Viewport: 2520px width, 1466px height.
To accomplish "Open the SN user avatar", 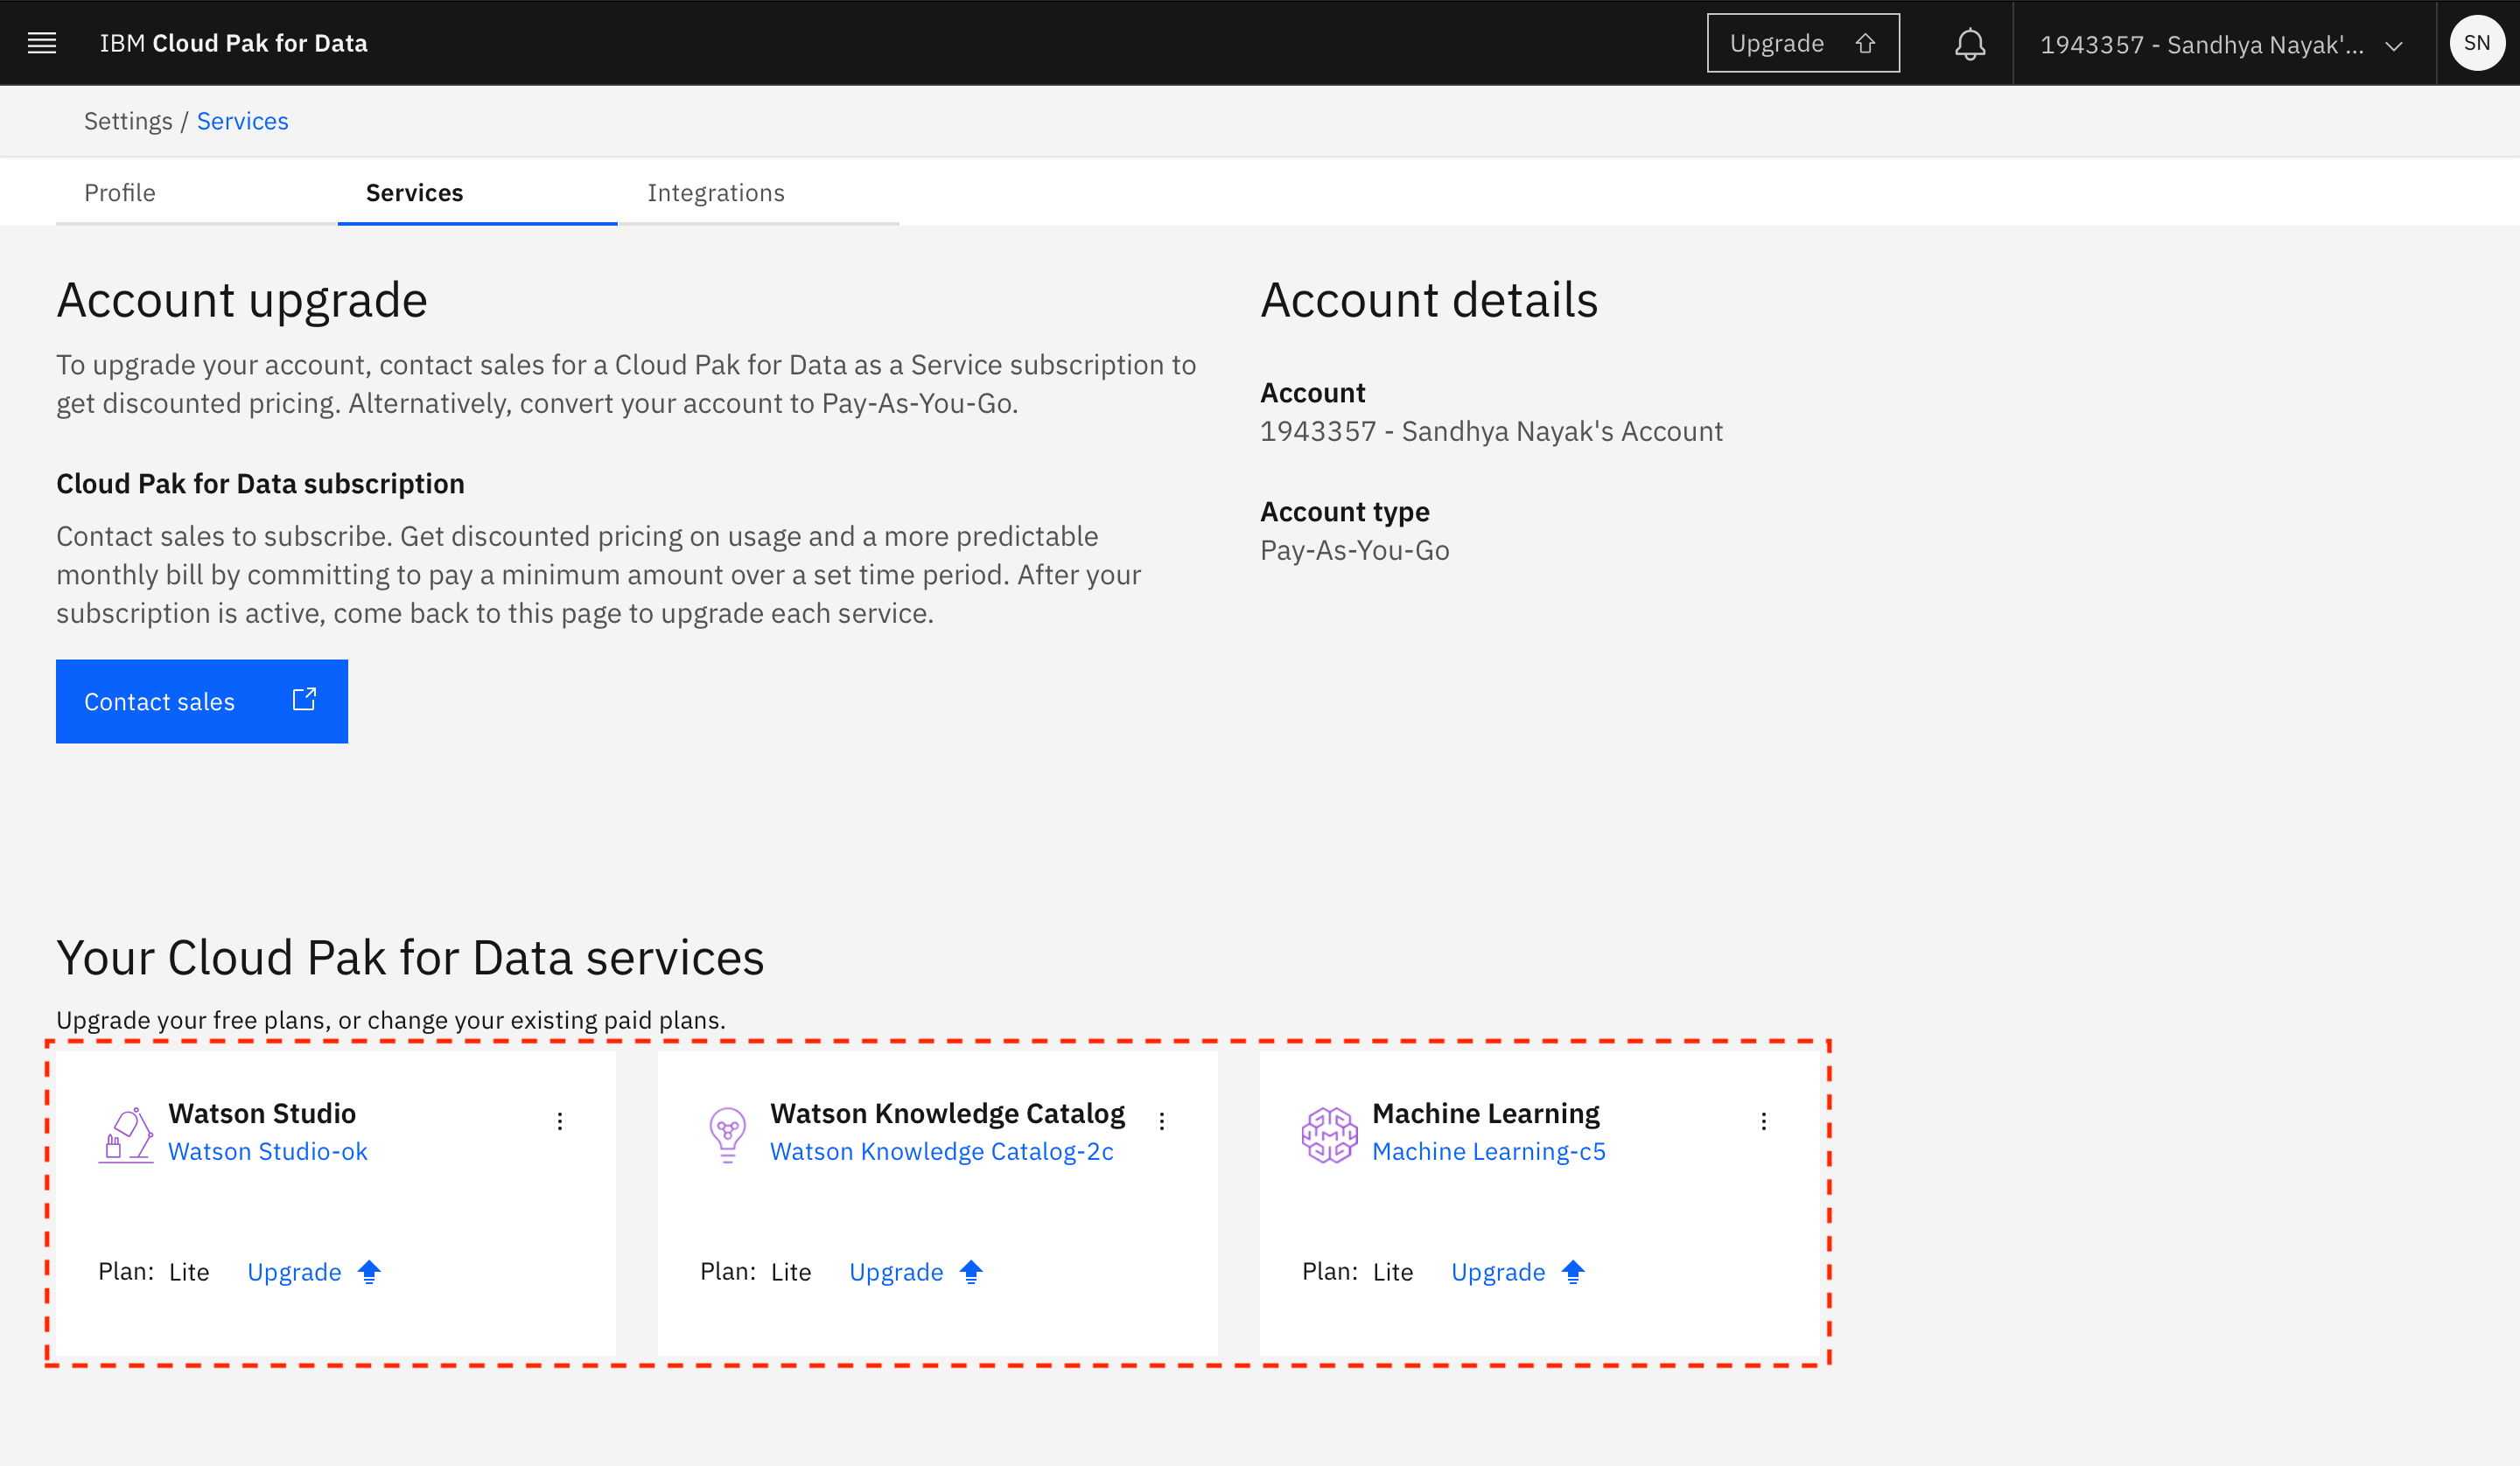I will point(2476,43).
